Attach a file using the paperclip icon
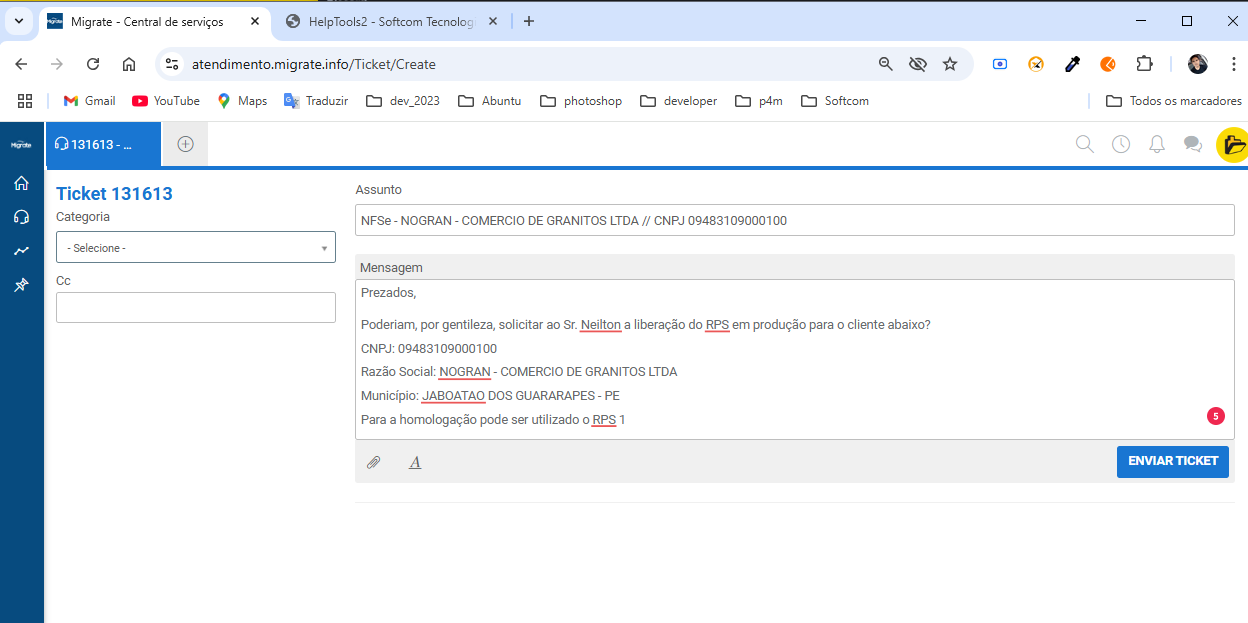This screenshot has height=623, width=1248. pos(375,462)
